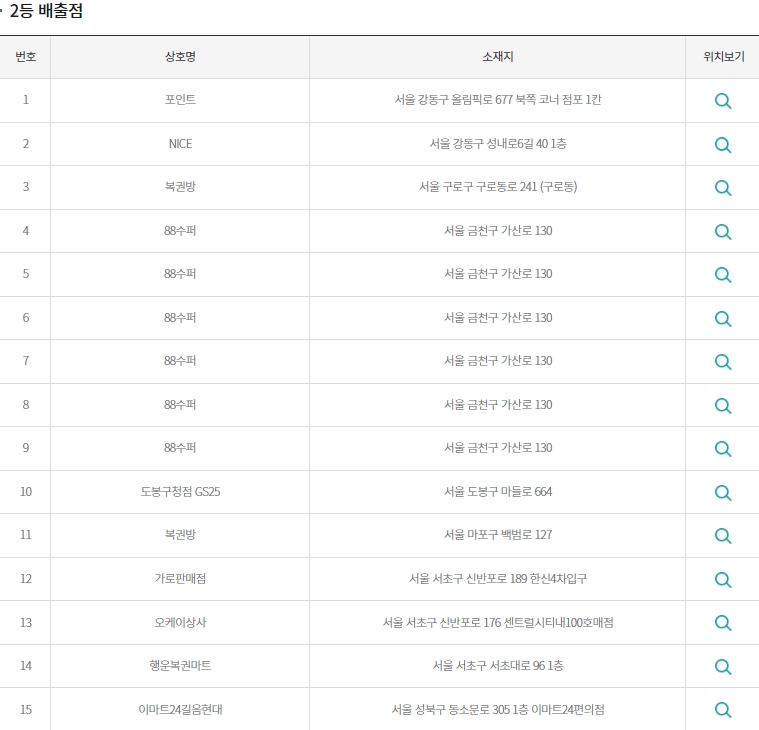Show location for row 8 88수퍼
The image size is (759, 730).
coord(723,406)
